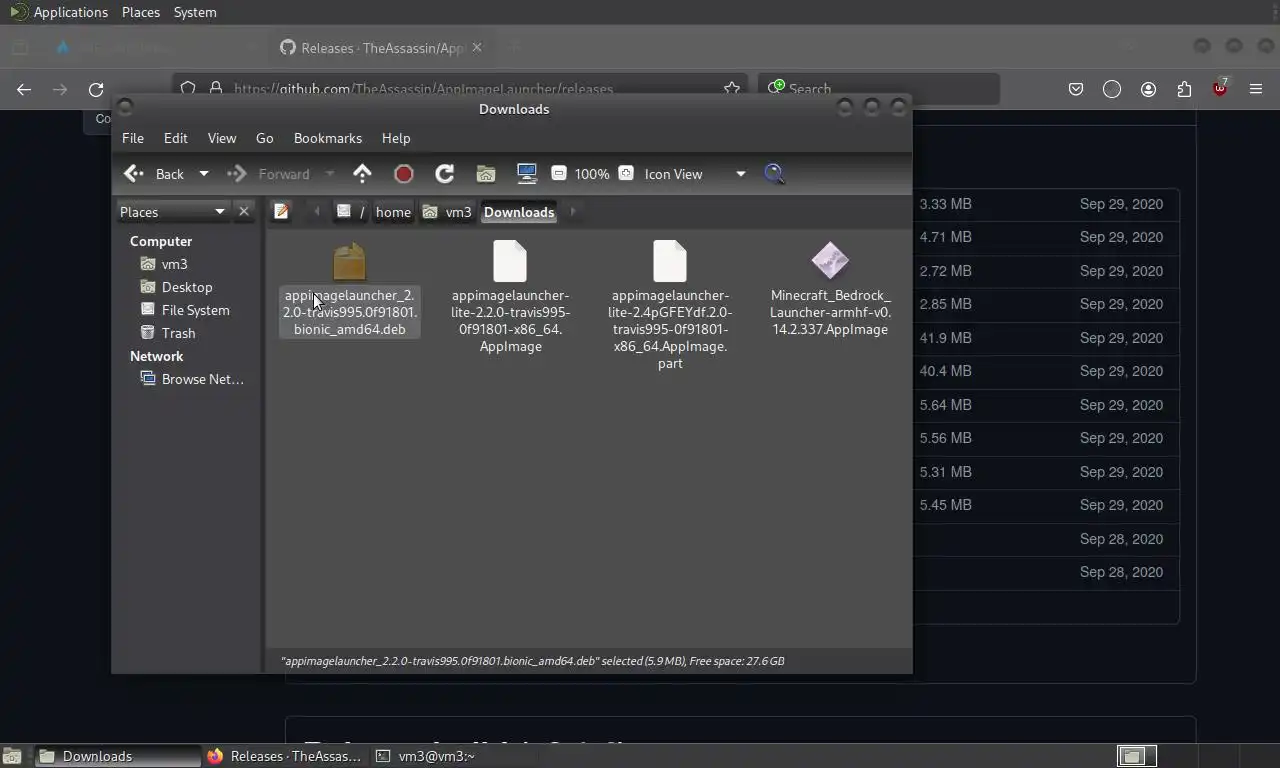Switch to Downloads window in taskbar

118,756
